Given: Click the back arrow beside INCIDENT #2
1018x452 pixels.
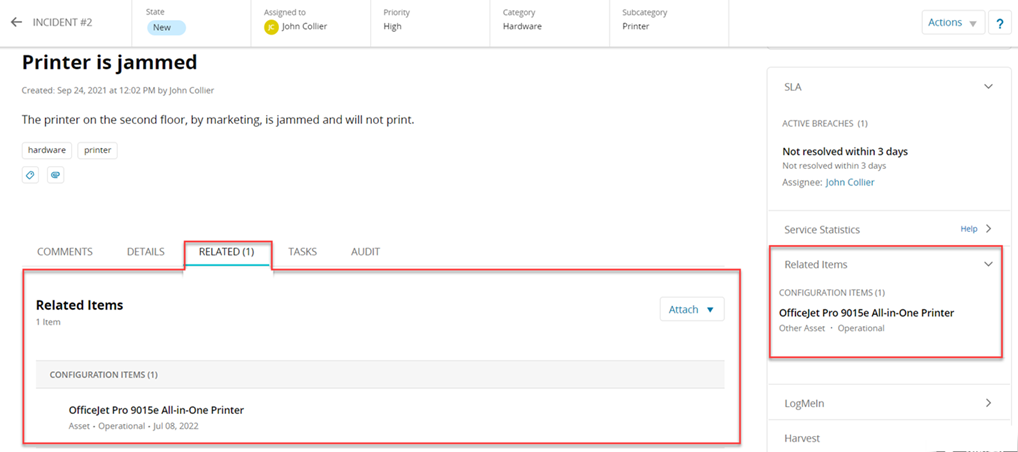Looking at the screenshot, I should coord(16,22).
